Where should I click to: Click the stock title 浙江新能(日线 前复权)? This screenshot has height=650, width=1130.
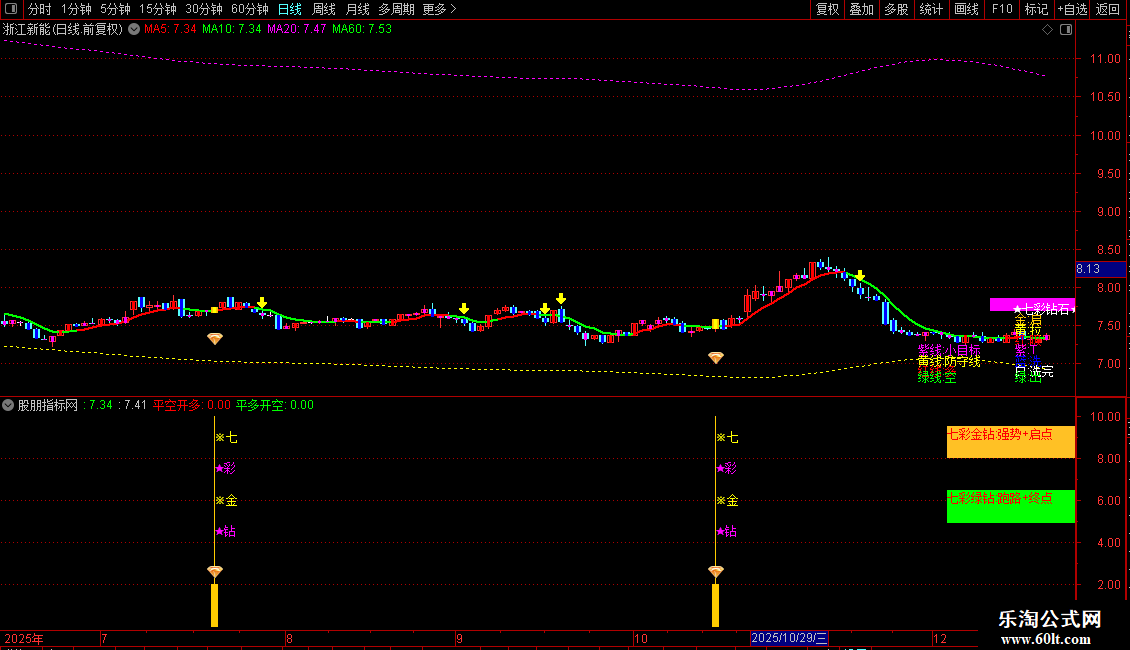(63, 30)
